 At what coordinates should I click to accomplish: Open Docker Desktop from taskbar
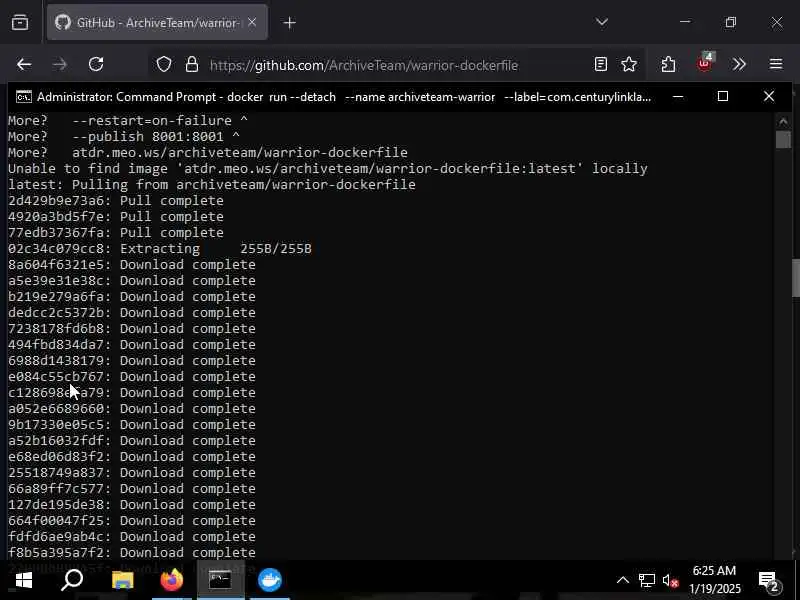(x=269, y=580)
